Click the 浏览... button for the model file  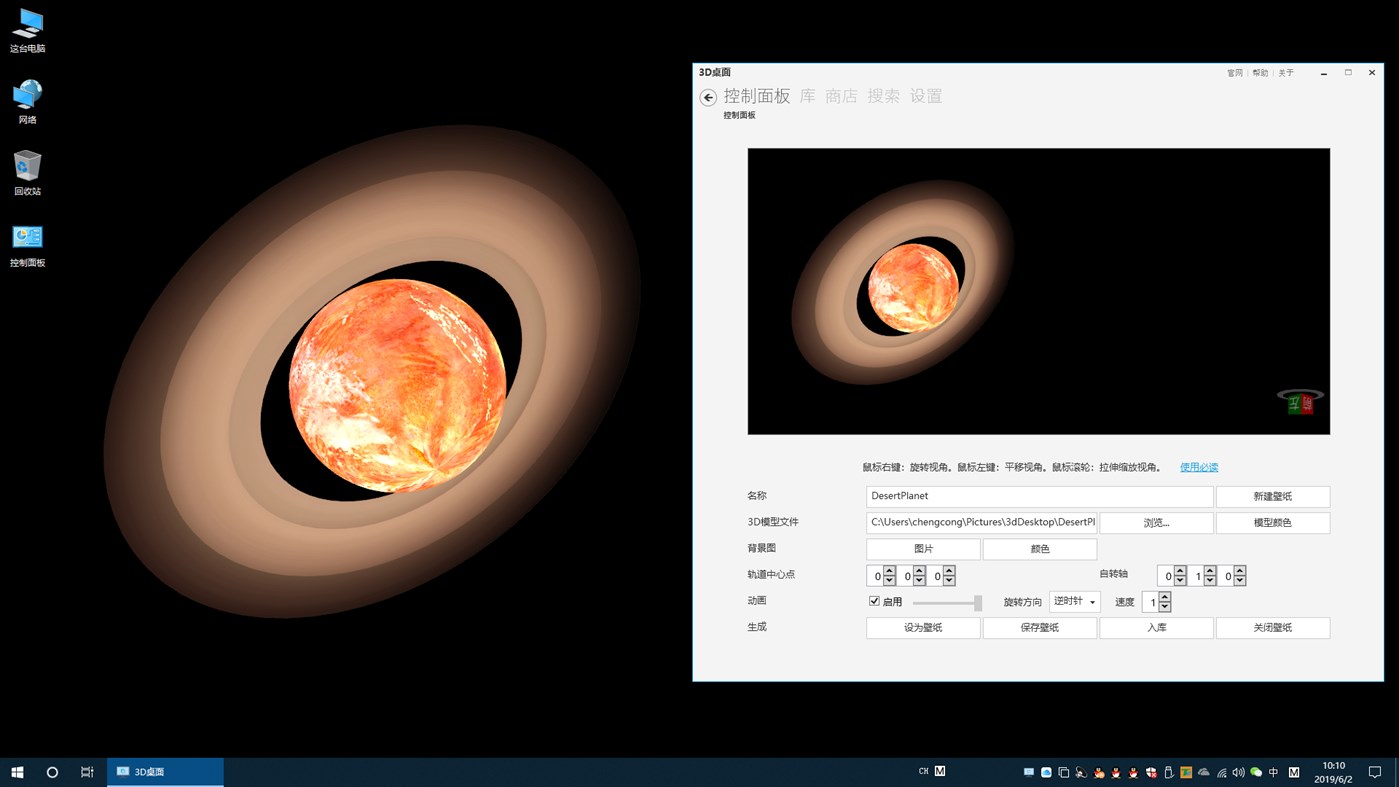[1156, 522]
